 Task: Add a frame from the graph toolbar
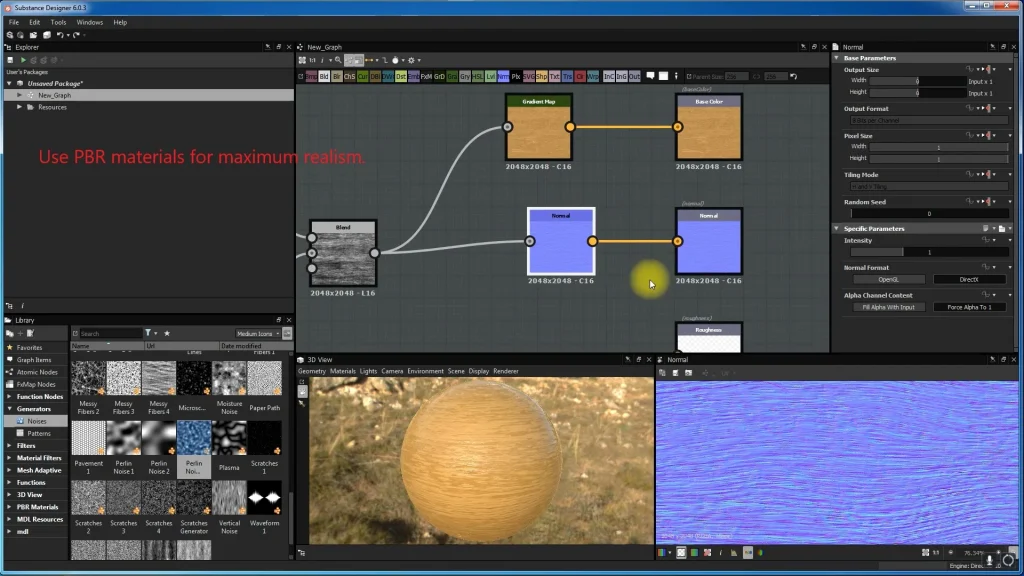point(663,76)
